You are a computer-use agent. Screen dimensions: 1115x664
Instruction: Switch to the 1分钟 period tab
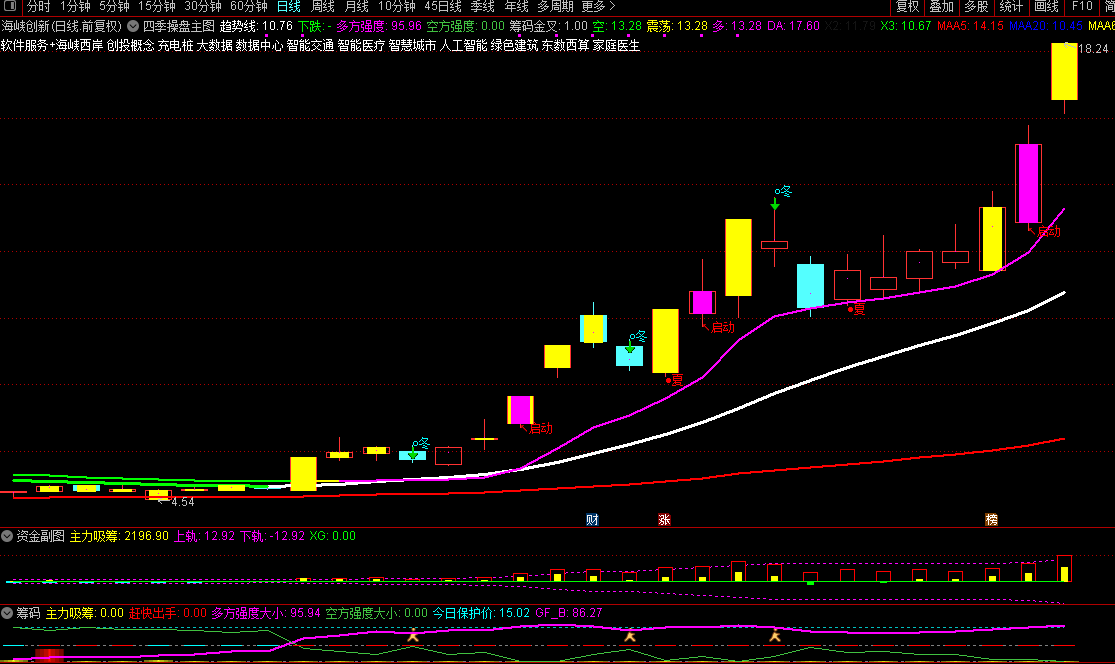[x=75, y=6]
